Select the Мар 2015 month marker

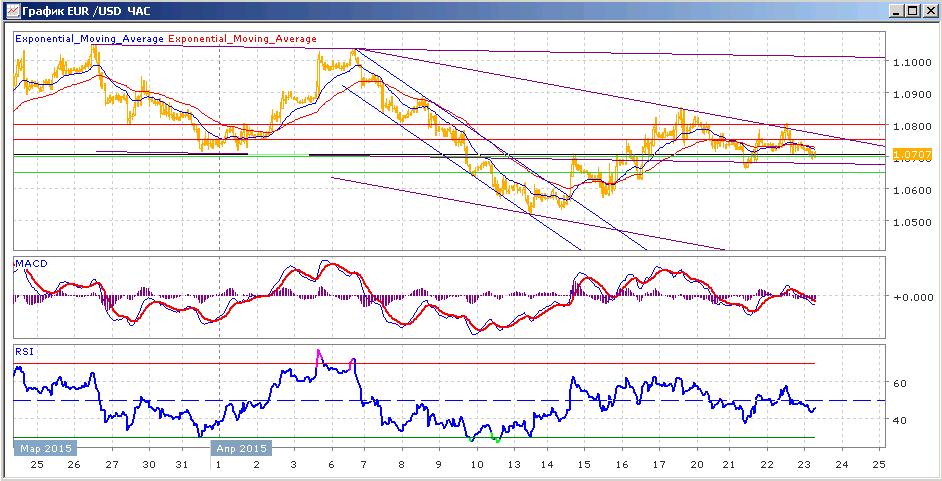pyautogui.click(x=45, y=449)
